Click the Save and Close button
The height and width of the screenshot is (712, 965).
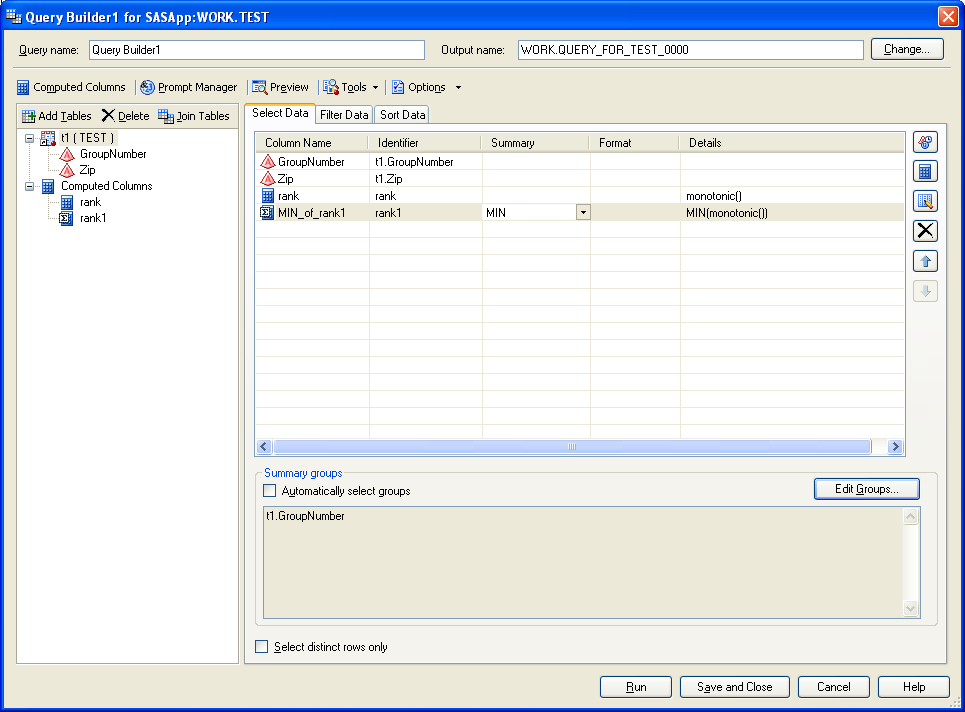click(x=734, y=687)
